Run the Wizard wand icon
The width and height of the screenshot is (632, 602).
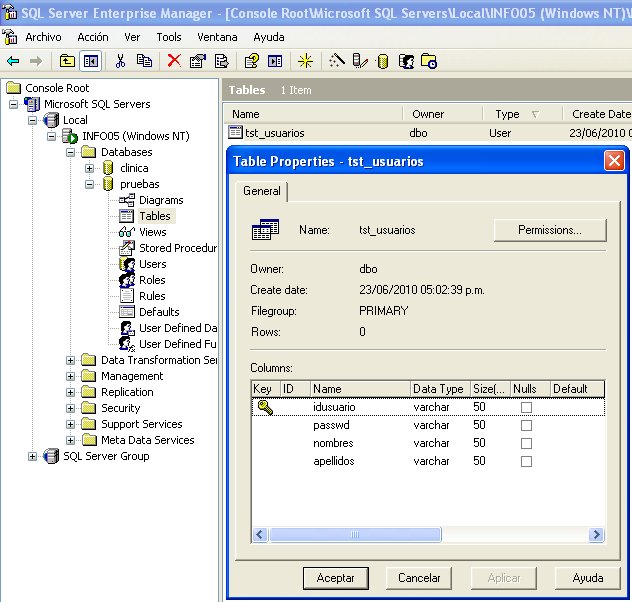tap(337, 61)
